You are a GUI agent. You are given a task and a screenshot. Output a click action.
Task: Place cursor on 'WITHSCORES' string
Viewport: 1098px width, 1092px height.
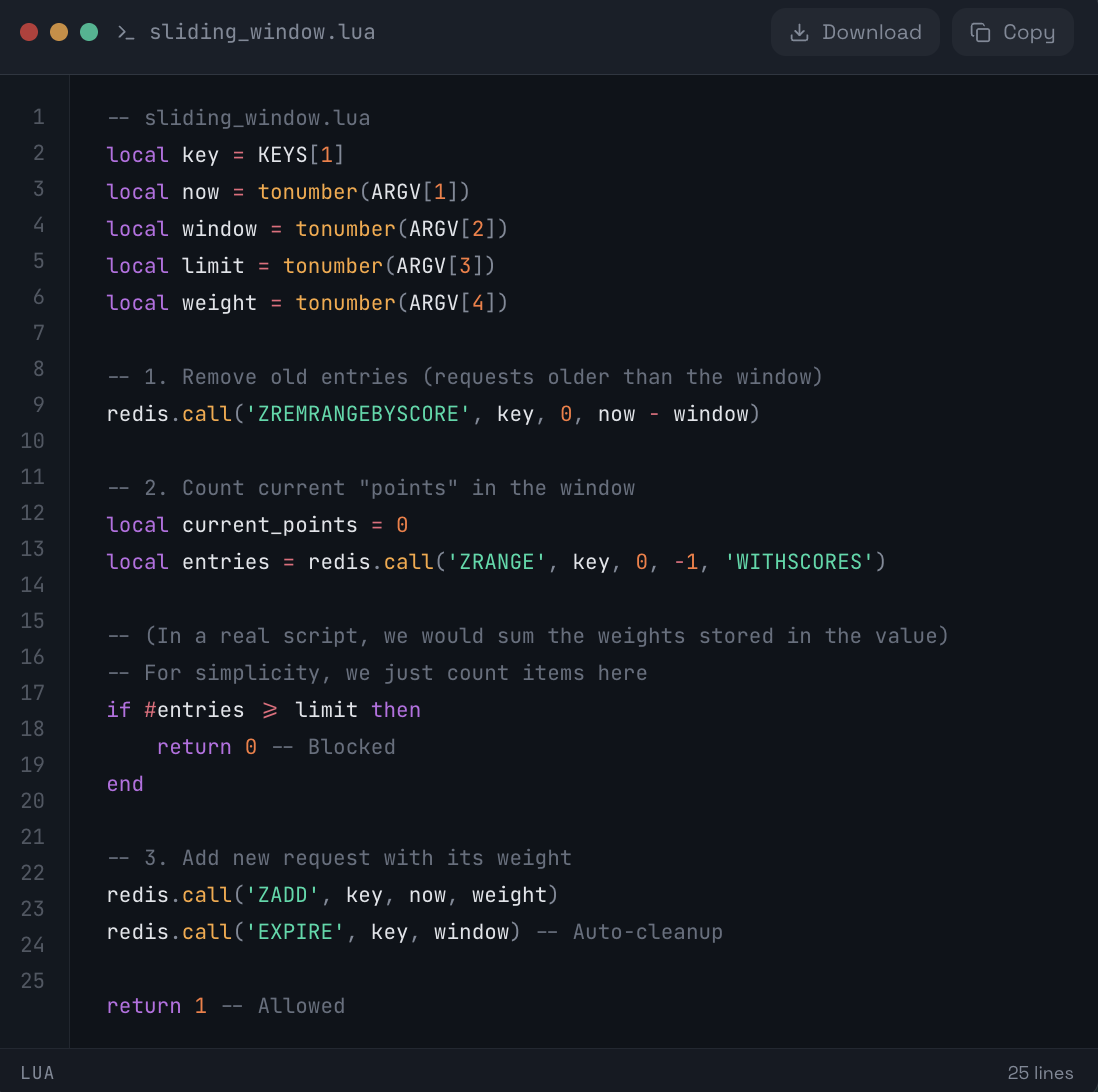coord(799,562)
